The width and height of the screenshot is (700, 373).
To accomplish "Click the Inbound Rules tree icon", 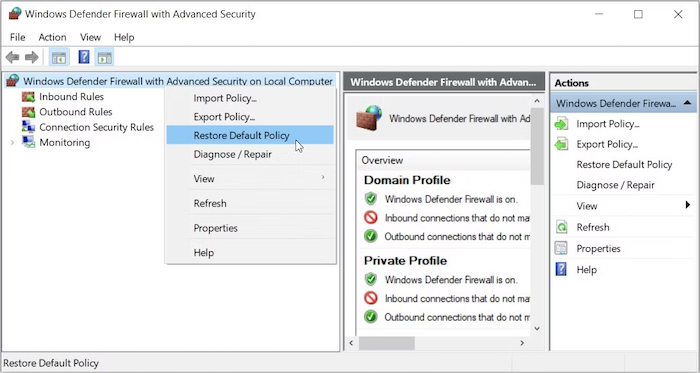I will coord(29,97).
